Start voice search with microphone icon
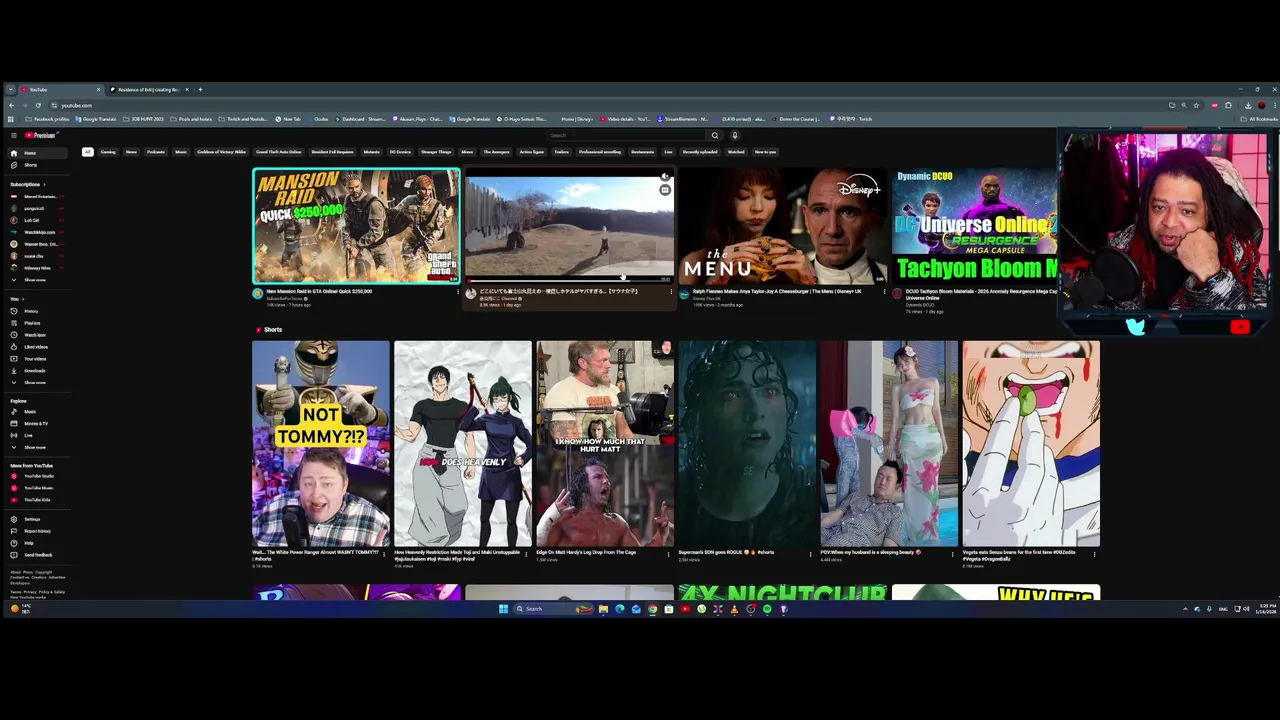The width and height of the screenshot is (1280, 720). (x=734, y=135)
